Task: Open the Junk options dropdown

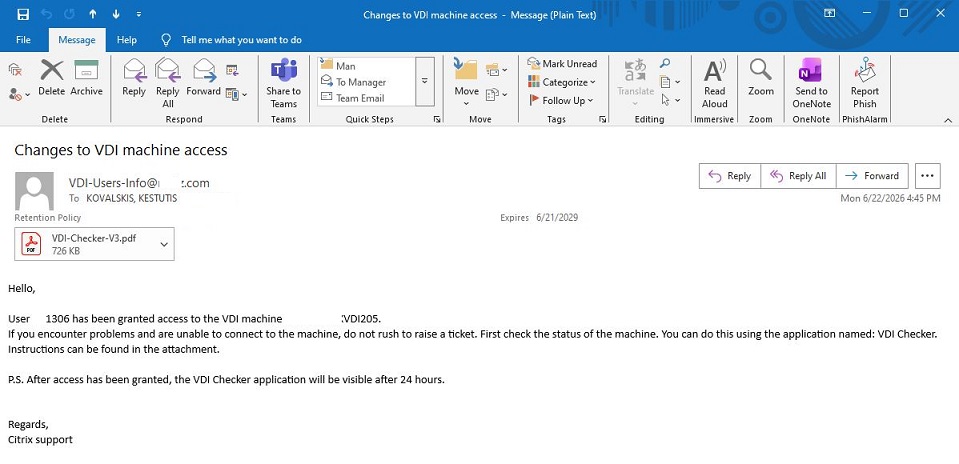Action: [x=19, y=95]
